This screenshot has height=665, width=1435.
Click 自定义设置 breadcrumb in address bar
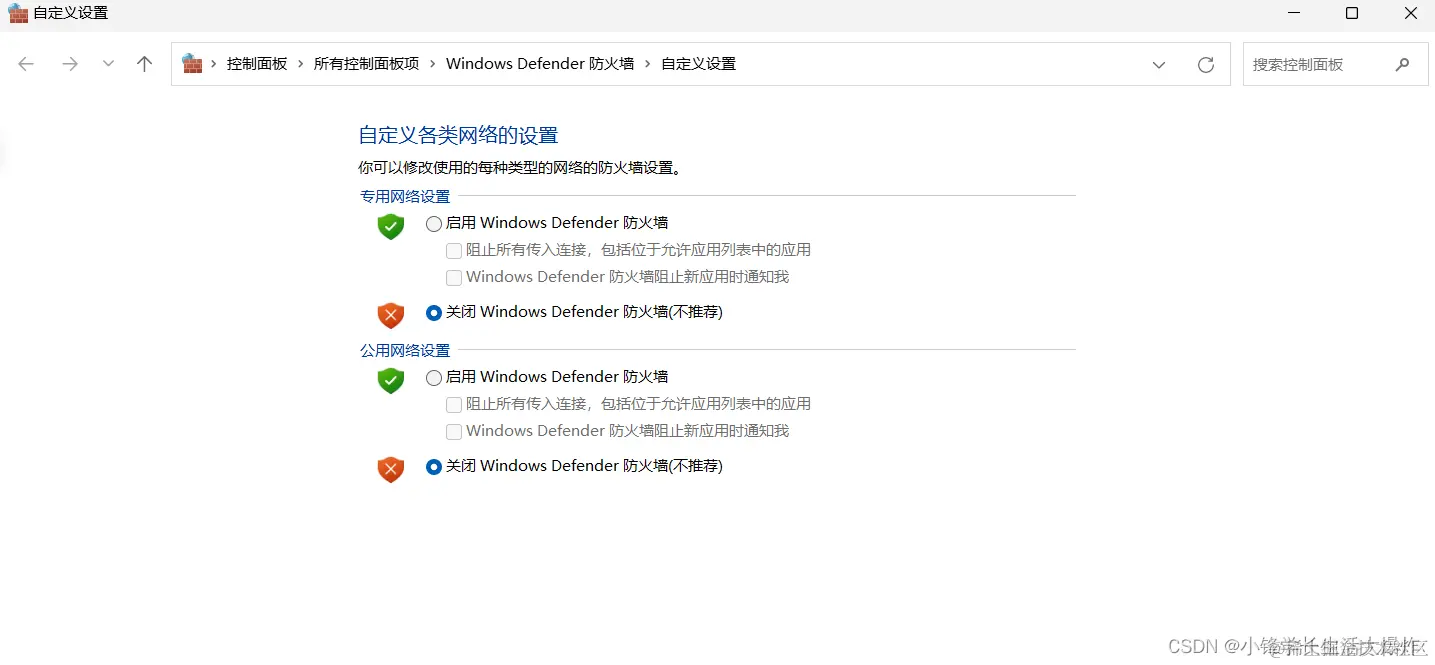pyautogui.click(x=698, y=64)
